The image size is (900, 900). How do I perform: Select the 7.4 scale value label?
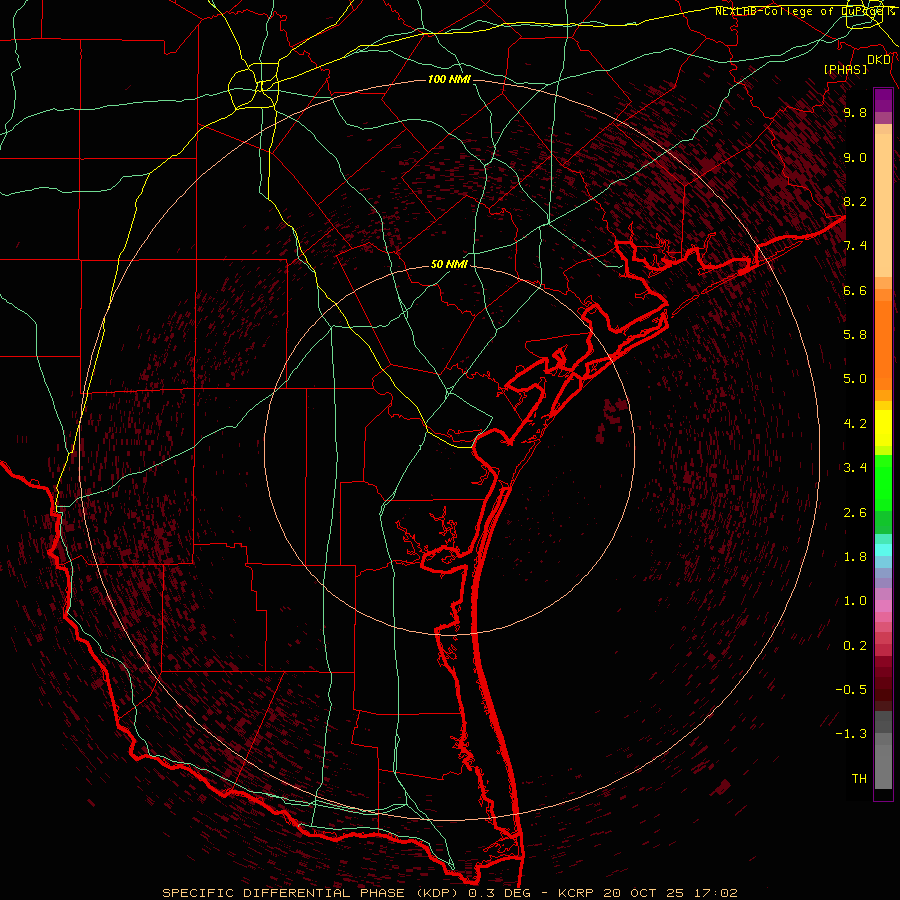tap(855, 246)
